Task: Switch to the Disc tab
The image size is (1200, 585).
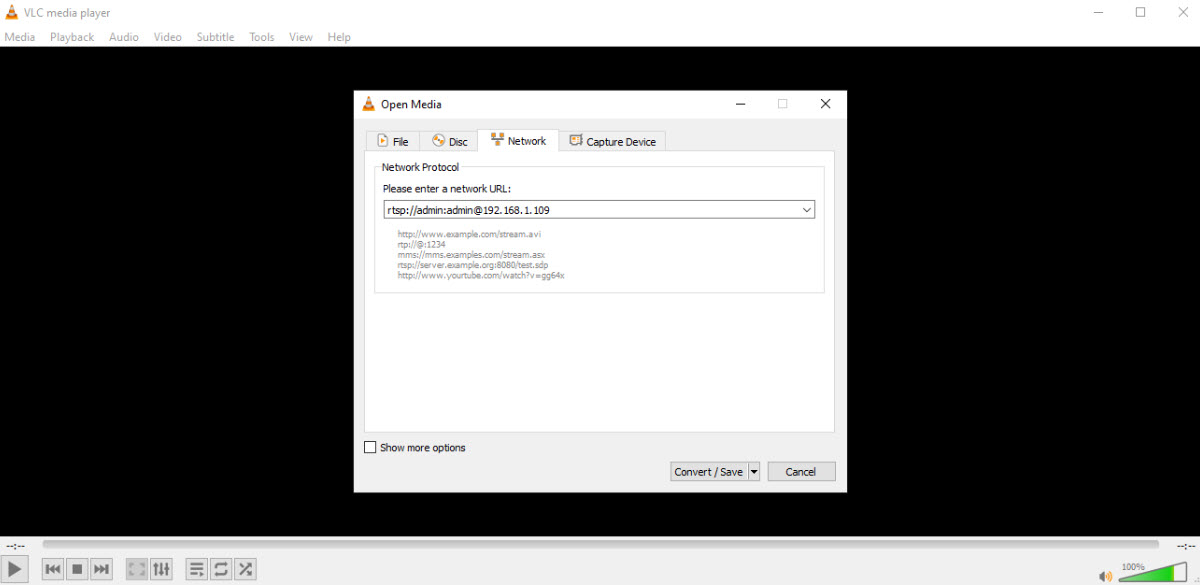Action: pyautogui.click(x=449, y=142)
